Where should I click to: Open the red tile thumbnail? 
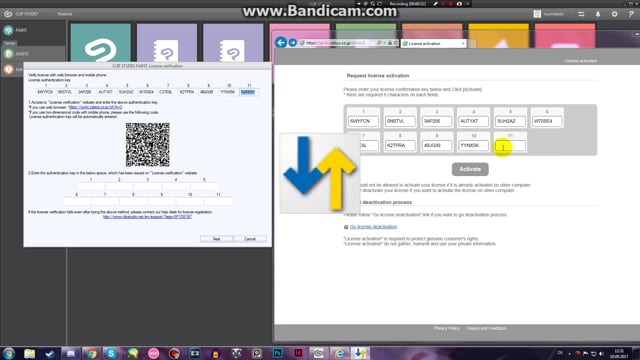[x=565, y=36]
